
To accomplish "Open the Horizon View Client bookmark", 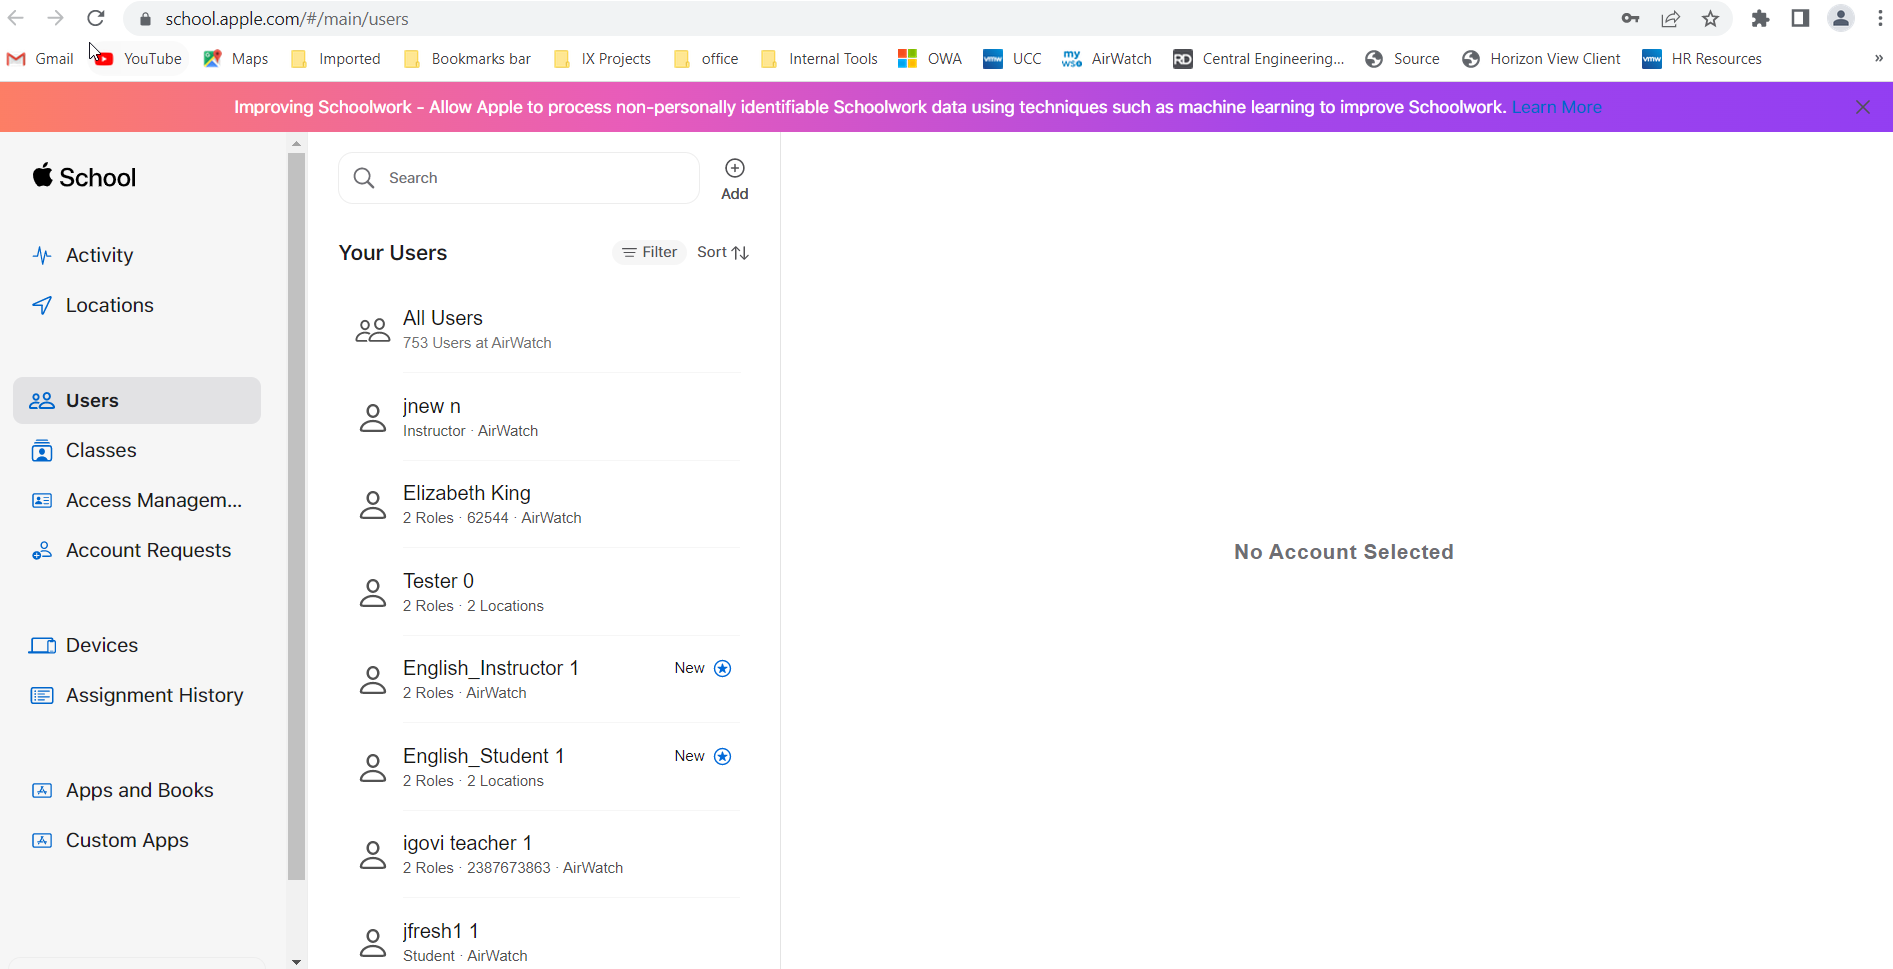I will 1541,59.
